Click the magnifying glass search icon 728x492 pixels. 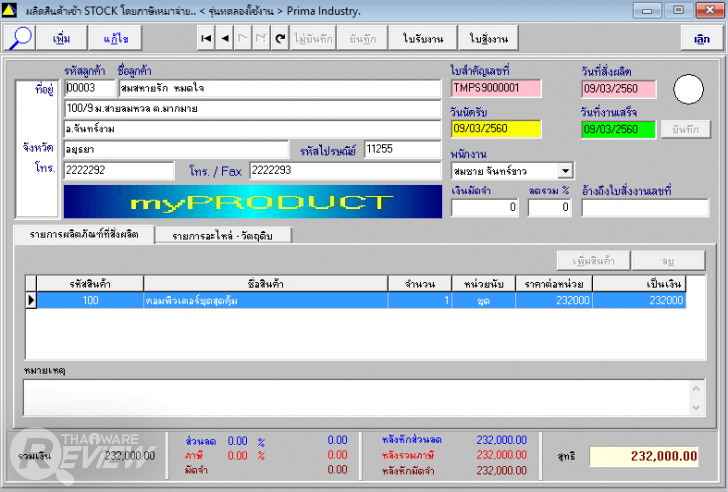pyautogui.click(x=20, y=38)
